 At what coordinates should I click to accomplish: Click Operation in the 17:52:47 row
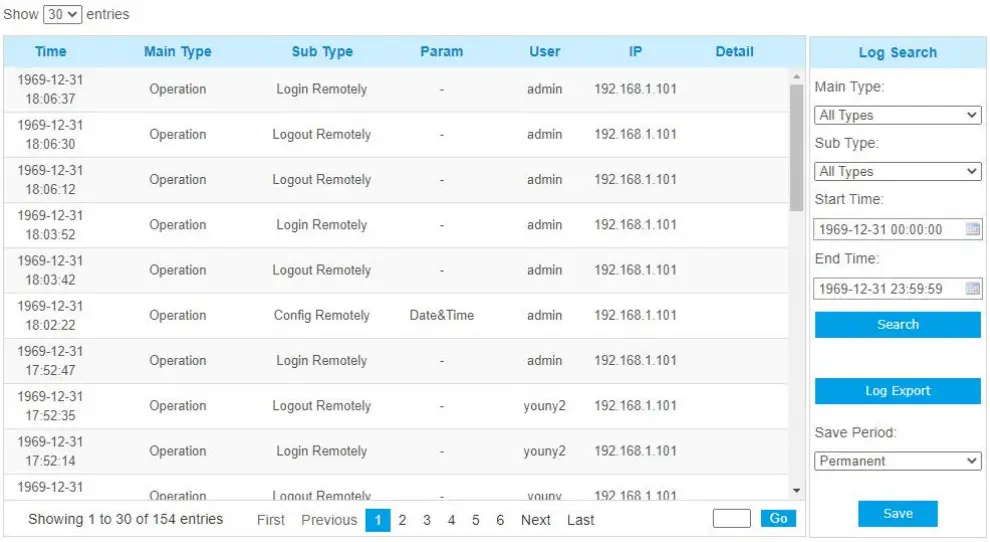[x=177, y=361]
